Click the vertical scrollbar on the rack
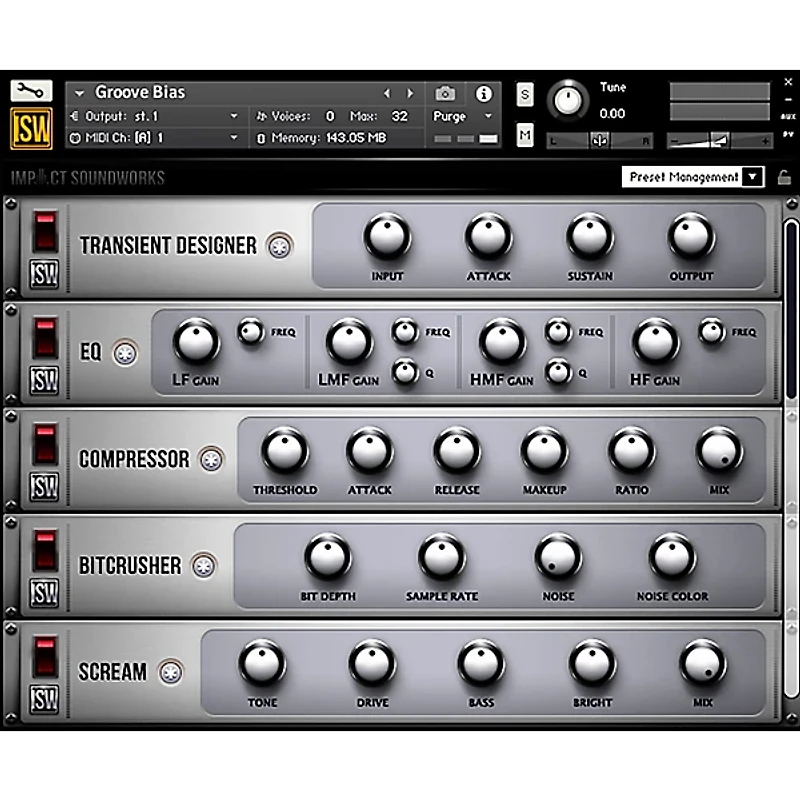The height and width of the screenshot is (800, 800). tap(791, 459)
